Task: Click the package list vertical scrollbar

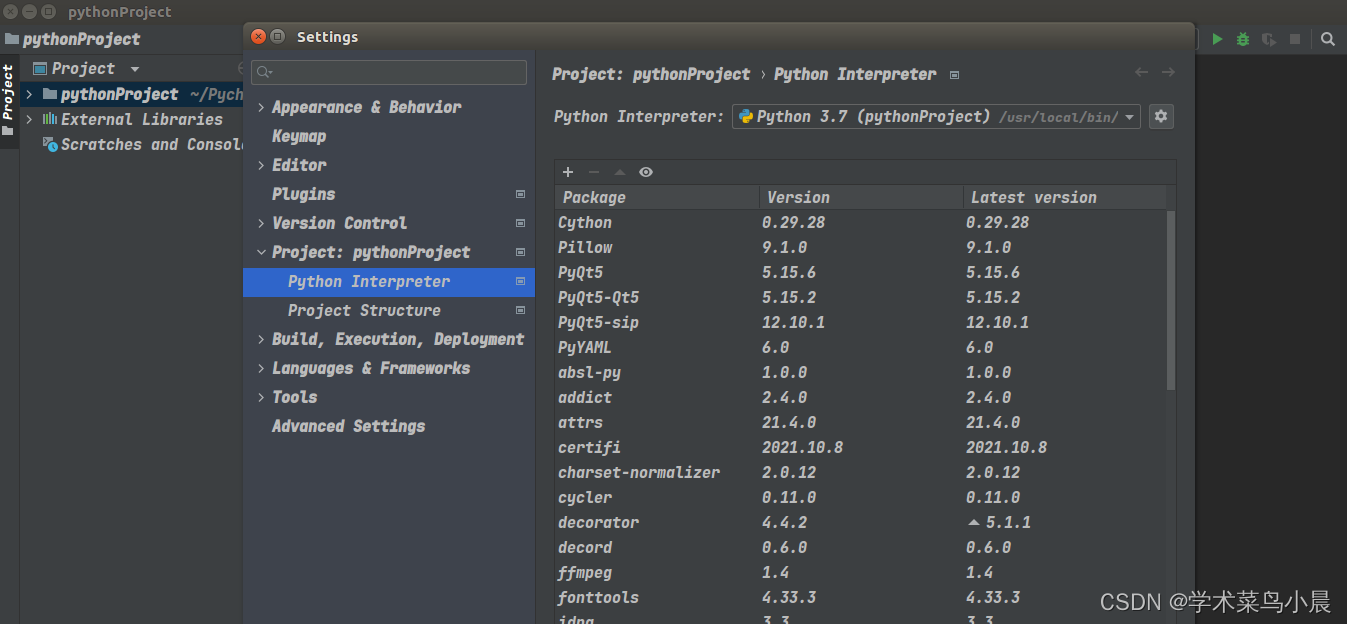Action: click(x=1171, y=300)
